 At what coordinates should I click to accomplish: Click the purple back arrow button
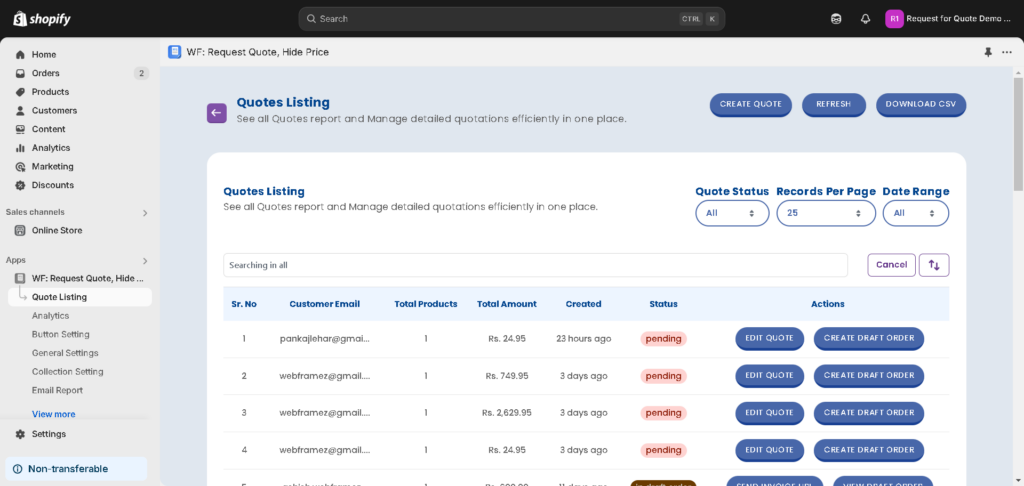coord(217,113)
